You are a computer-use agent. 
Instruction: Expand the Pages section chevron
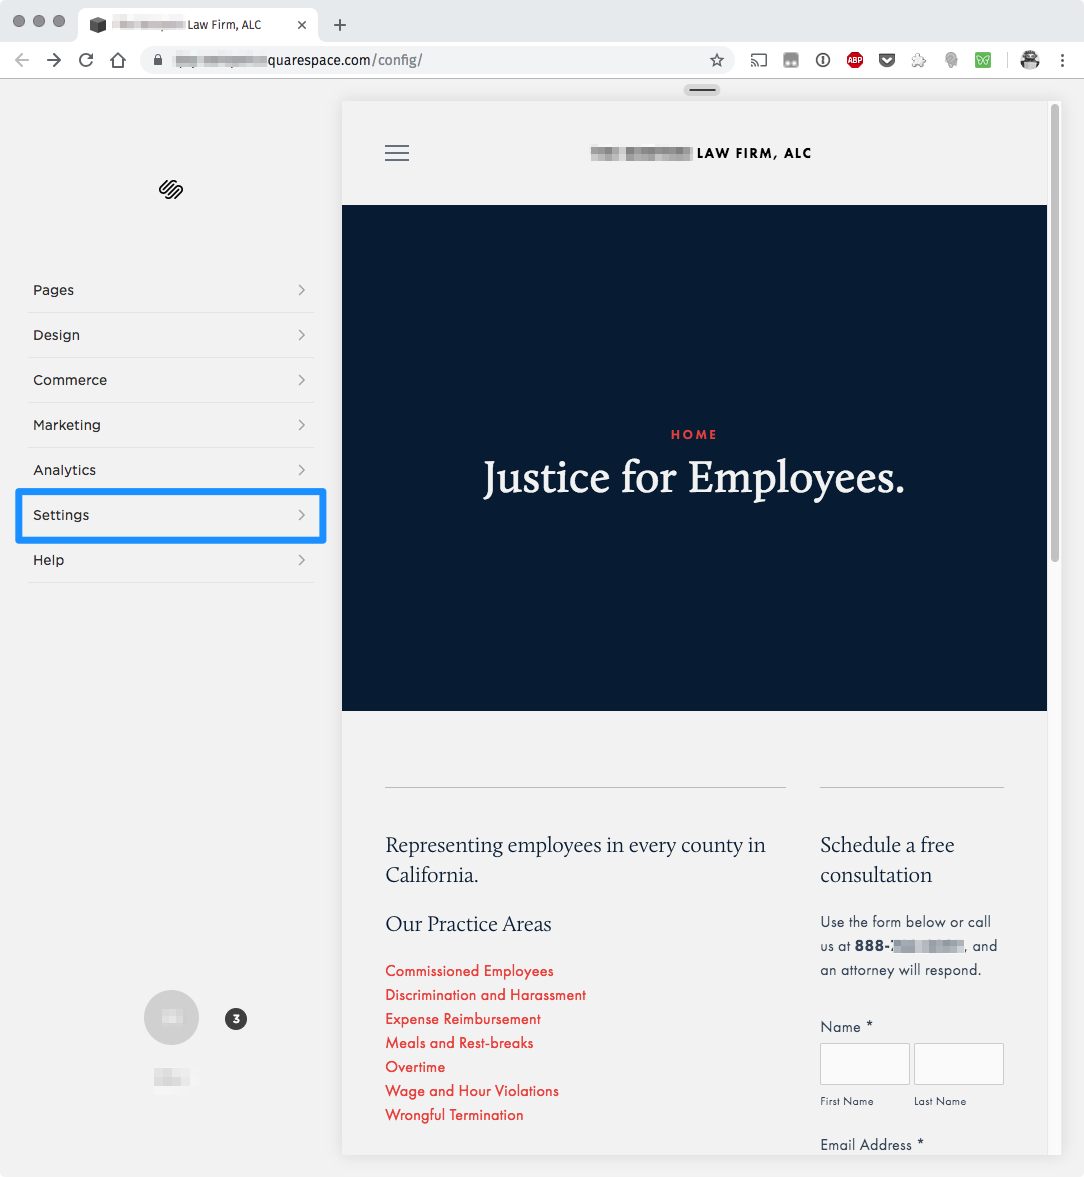coord(300,290)
